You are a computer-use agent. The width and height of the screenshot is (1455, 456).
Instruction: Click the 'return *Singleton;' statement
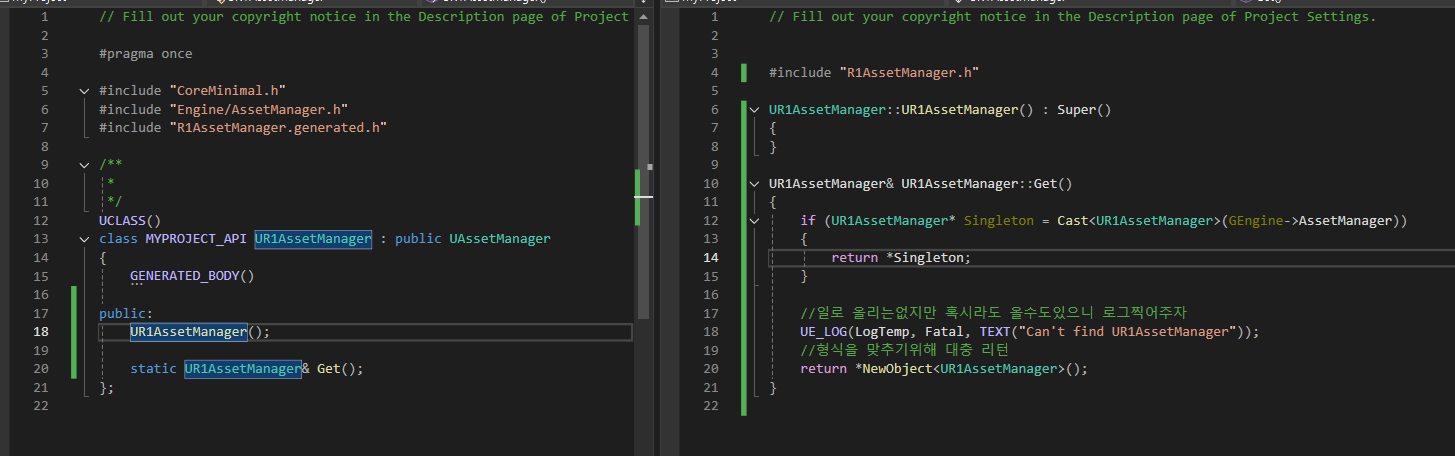click(x=901, y=258)
